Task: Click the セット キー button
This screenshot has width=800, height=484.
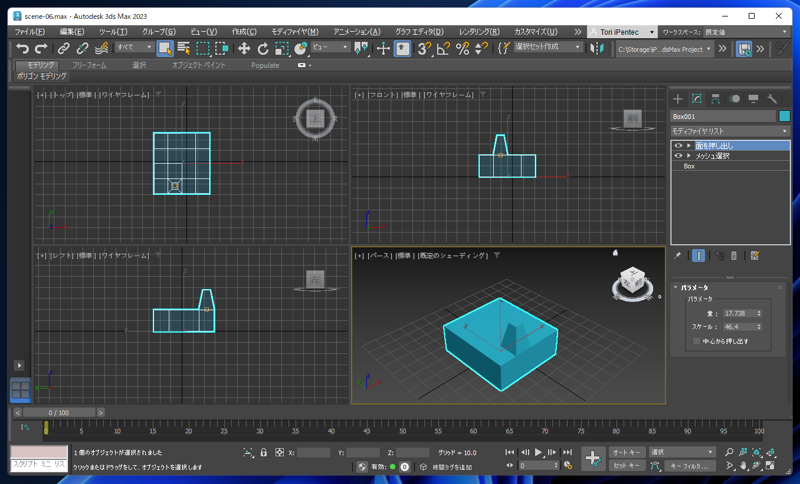Action: [x=627, y=466]
